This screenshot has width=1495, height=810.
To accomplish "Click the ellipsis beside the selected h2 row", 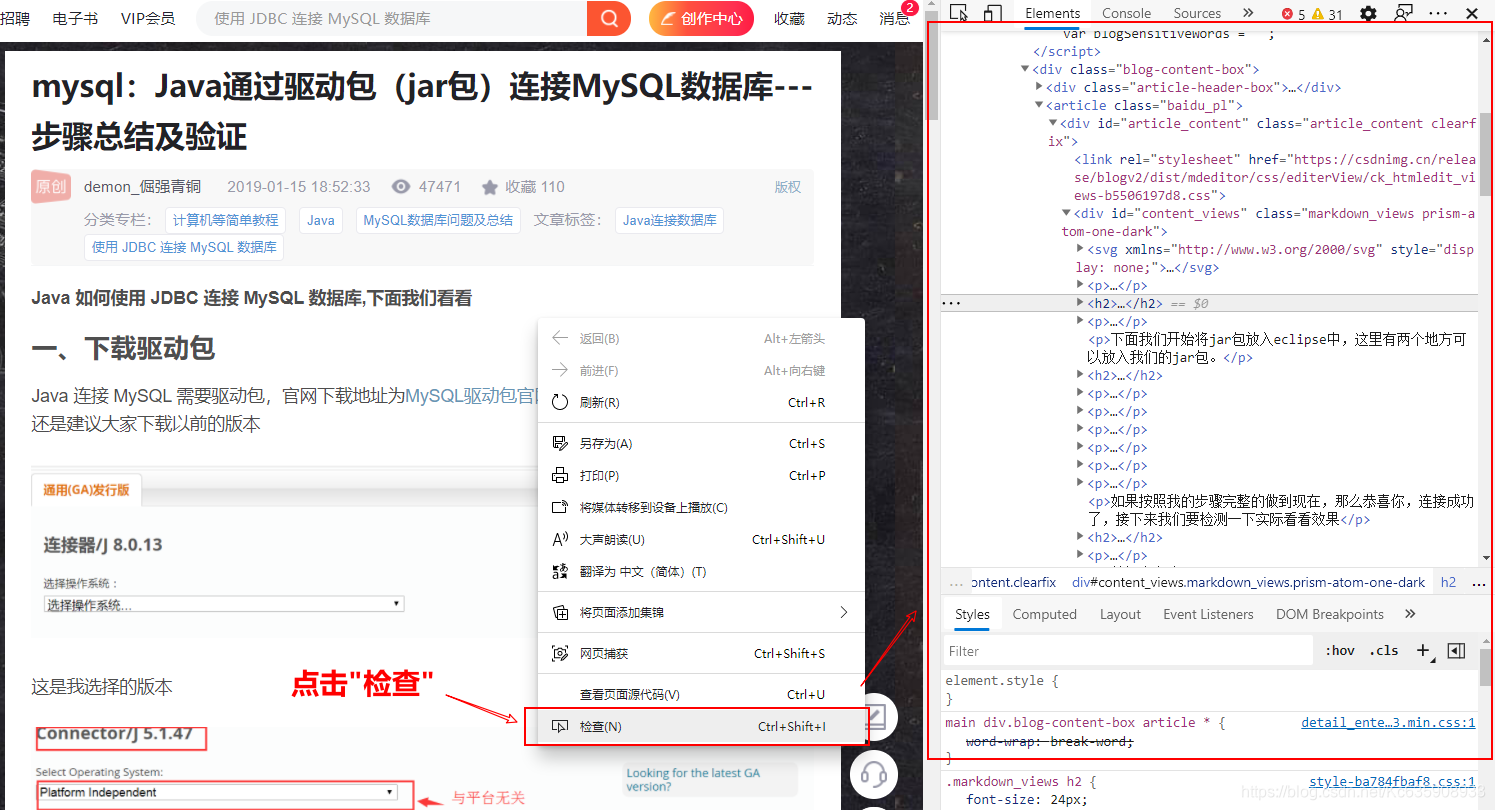I will coord(951,303).
